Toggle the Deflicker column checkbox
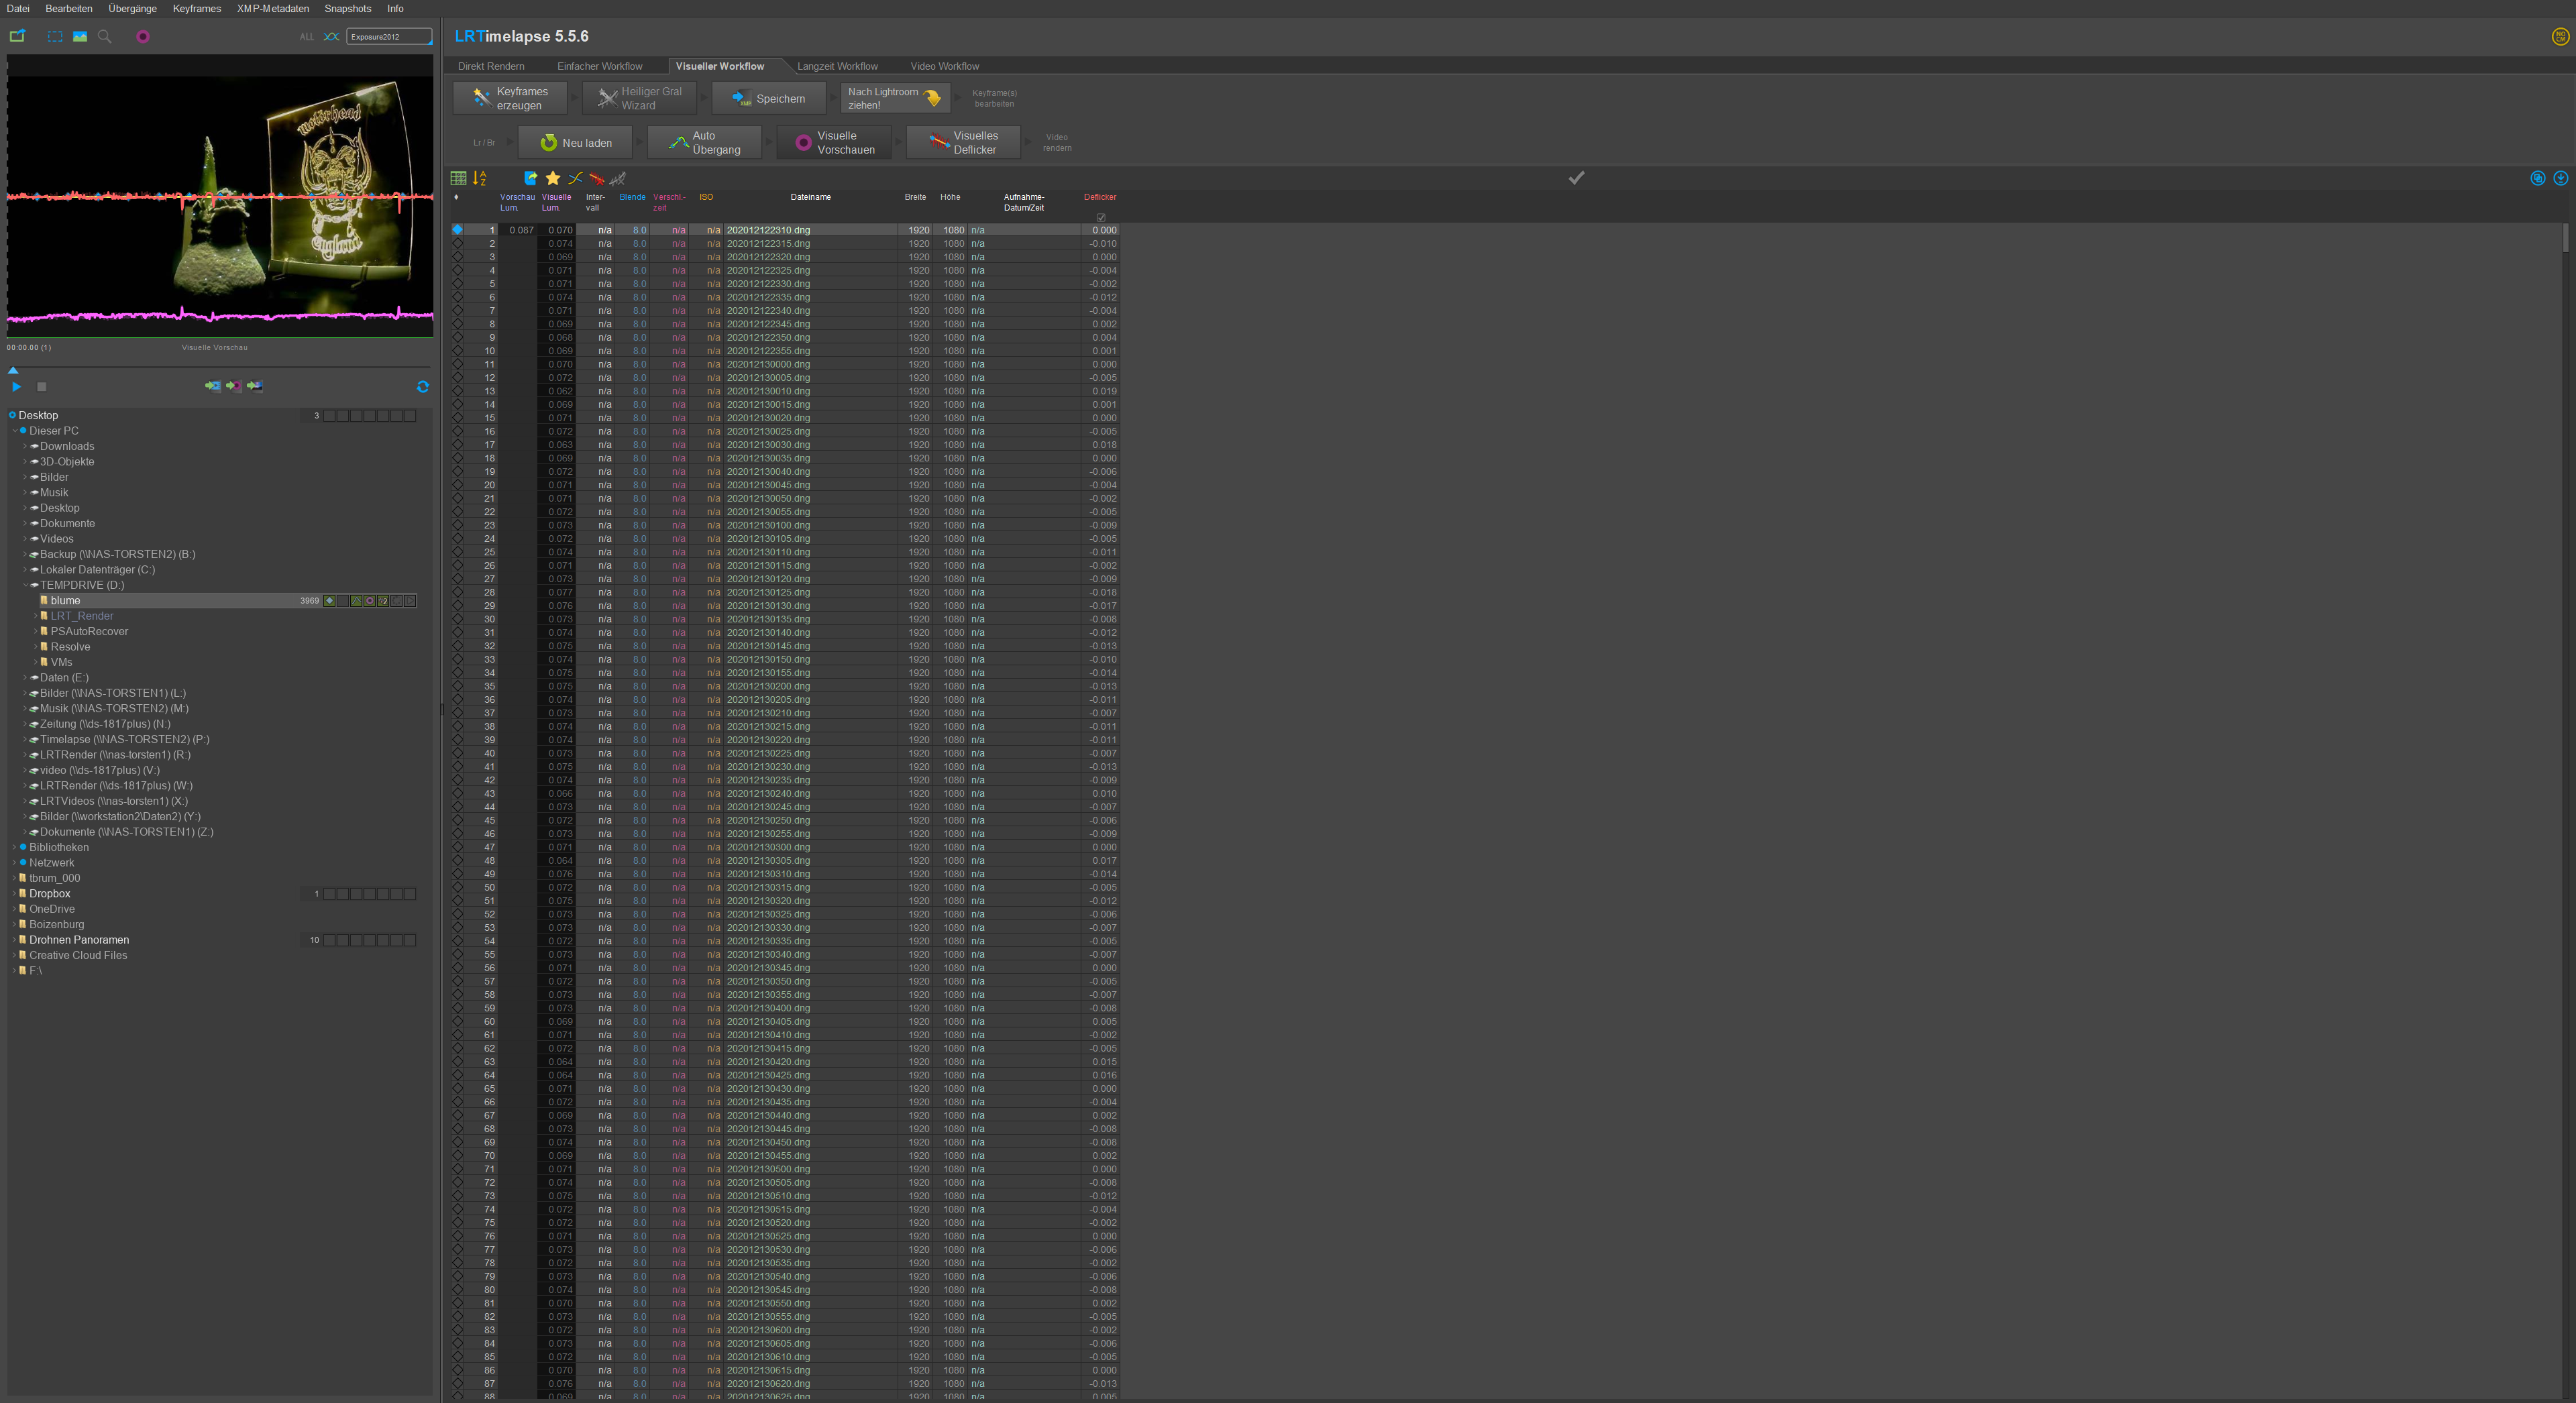Screen dimensions: 2576x1403 click(1101, 217)
